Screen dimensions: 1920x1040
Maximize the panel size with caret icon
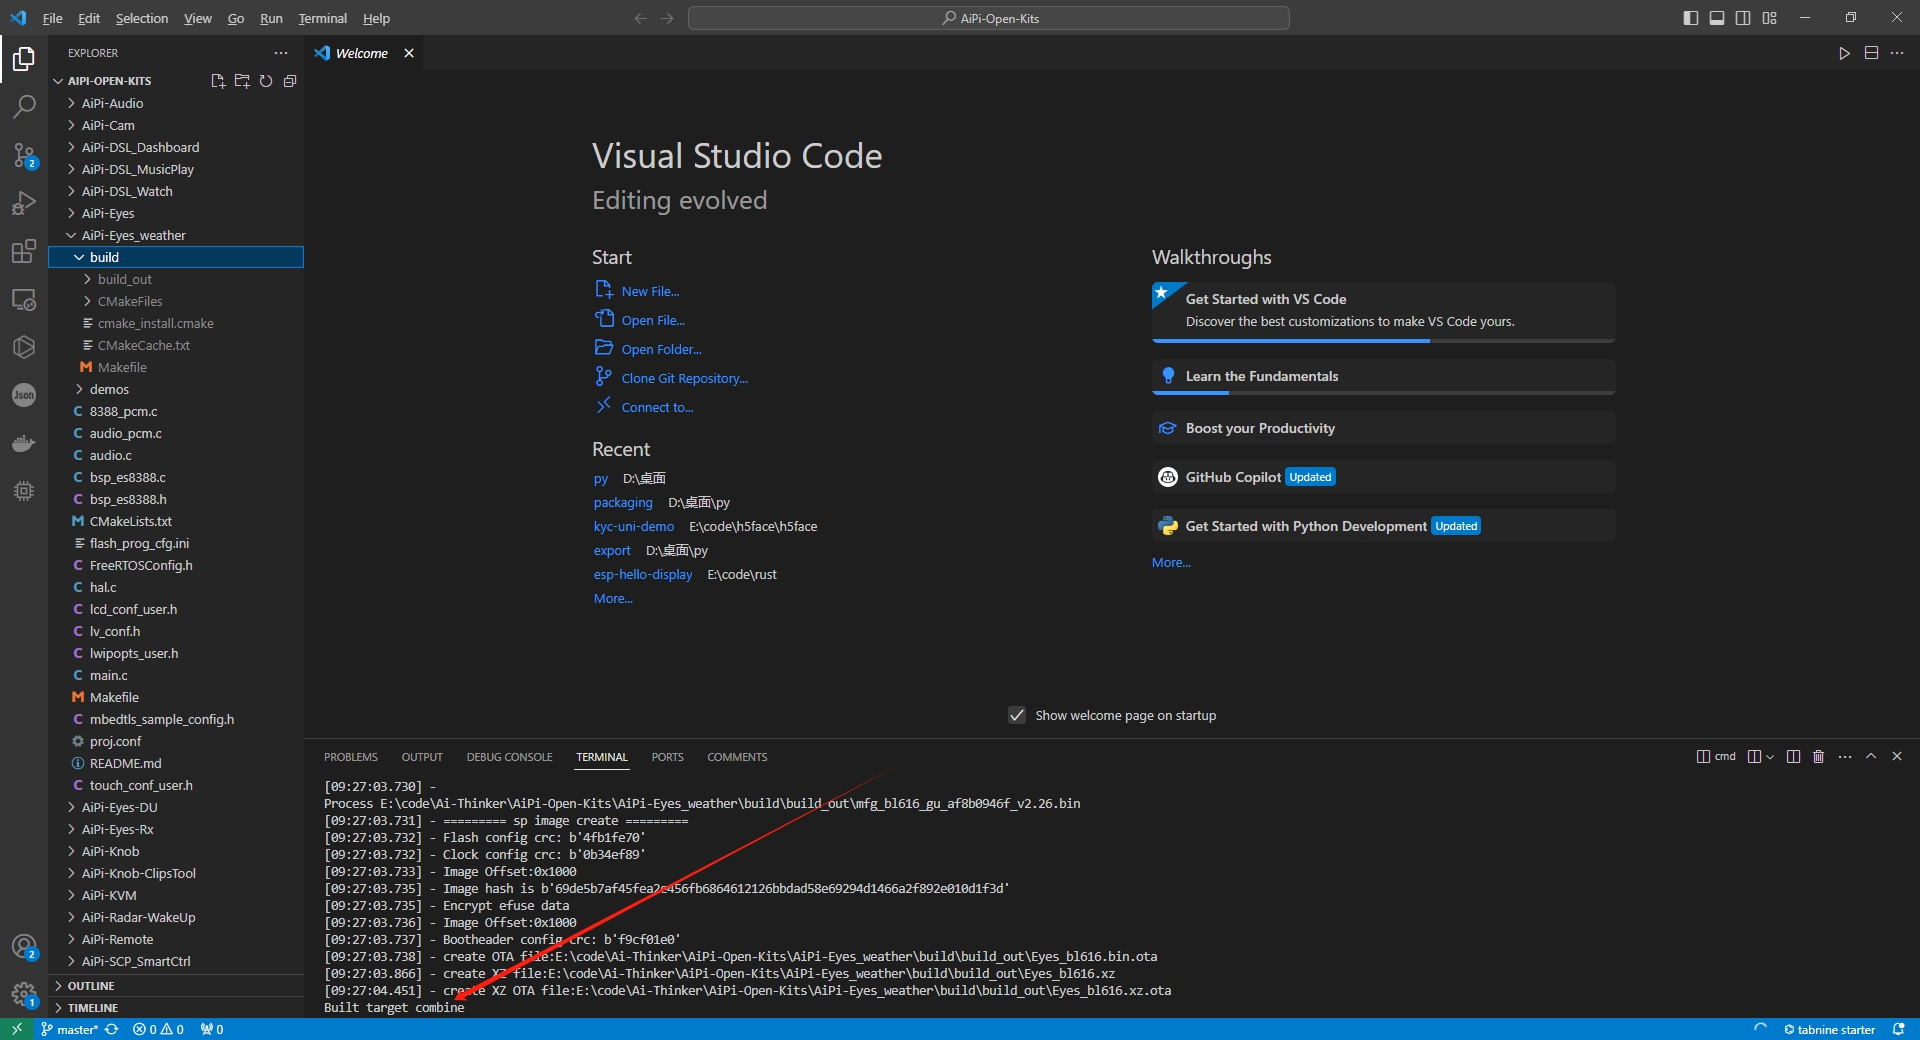coord(1871,757)
